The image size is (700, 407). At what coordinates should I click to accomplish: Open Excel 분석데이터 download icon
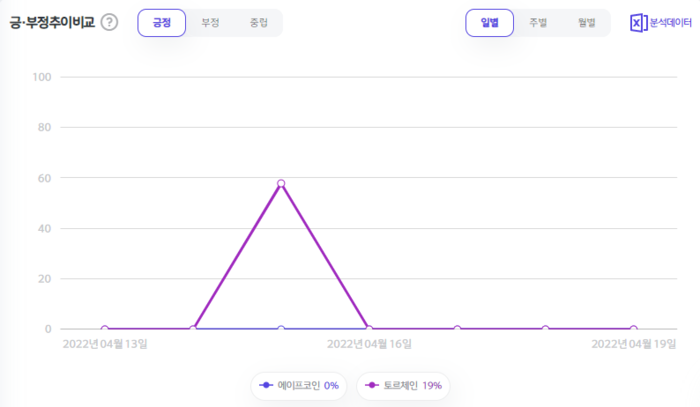[638, 23]
